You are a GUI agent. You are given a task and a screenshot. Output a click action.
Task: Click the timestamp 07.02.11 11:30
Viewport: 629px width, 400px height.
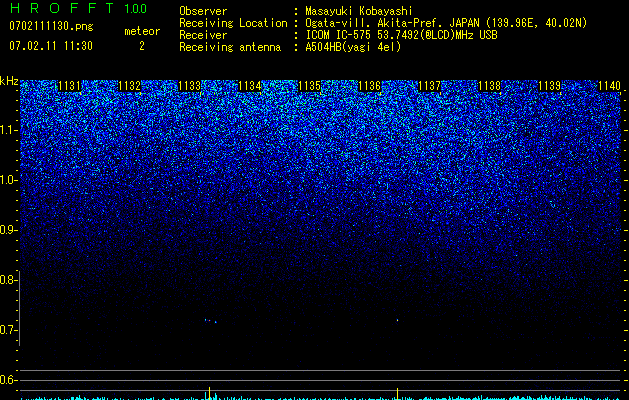(51, 46)
